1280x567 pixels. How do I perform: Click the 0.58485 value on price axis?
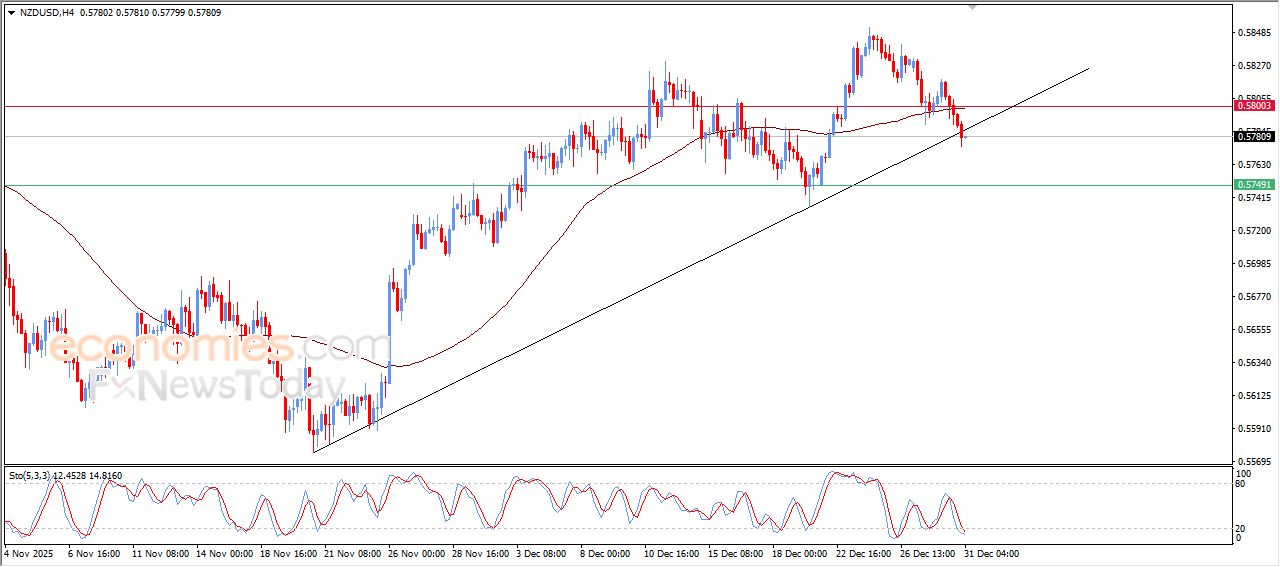1253,32
